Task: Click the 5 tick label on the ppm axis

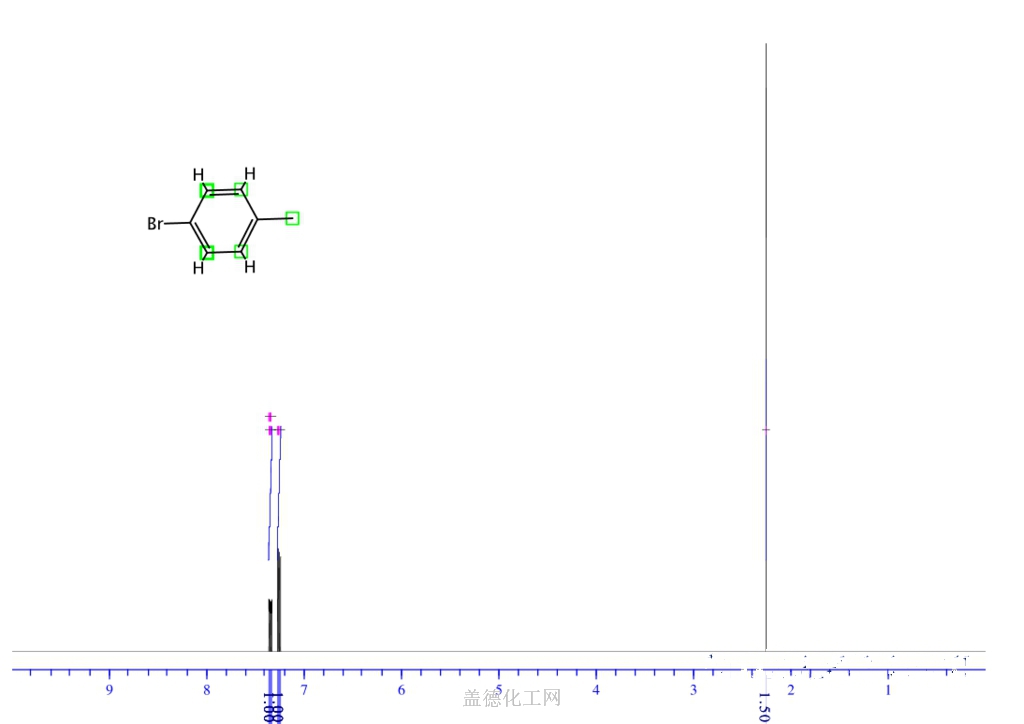Action: (497, 690)
